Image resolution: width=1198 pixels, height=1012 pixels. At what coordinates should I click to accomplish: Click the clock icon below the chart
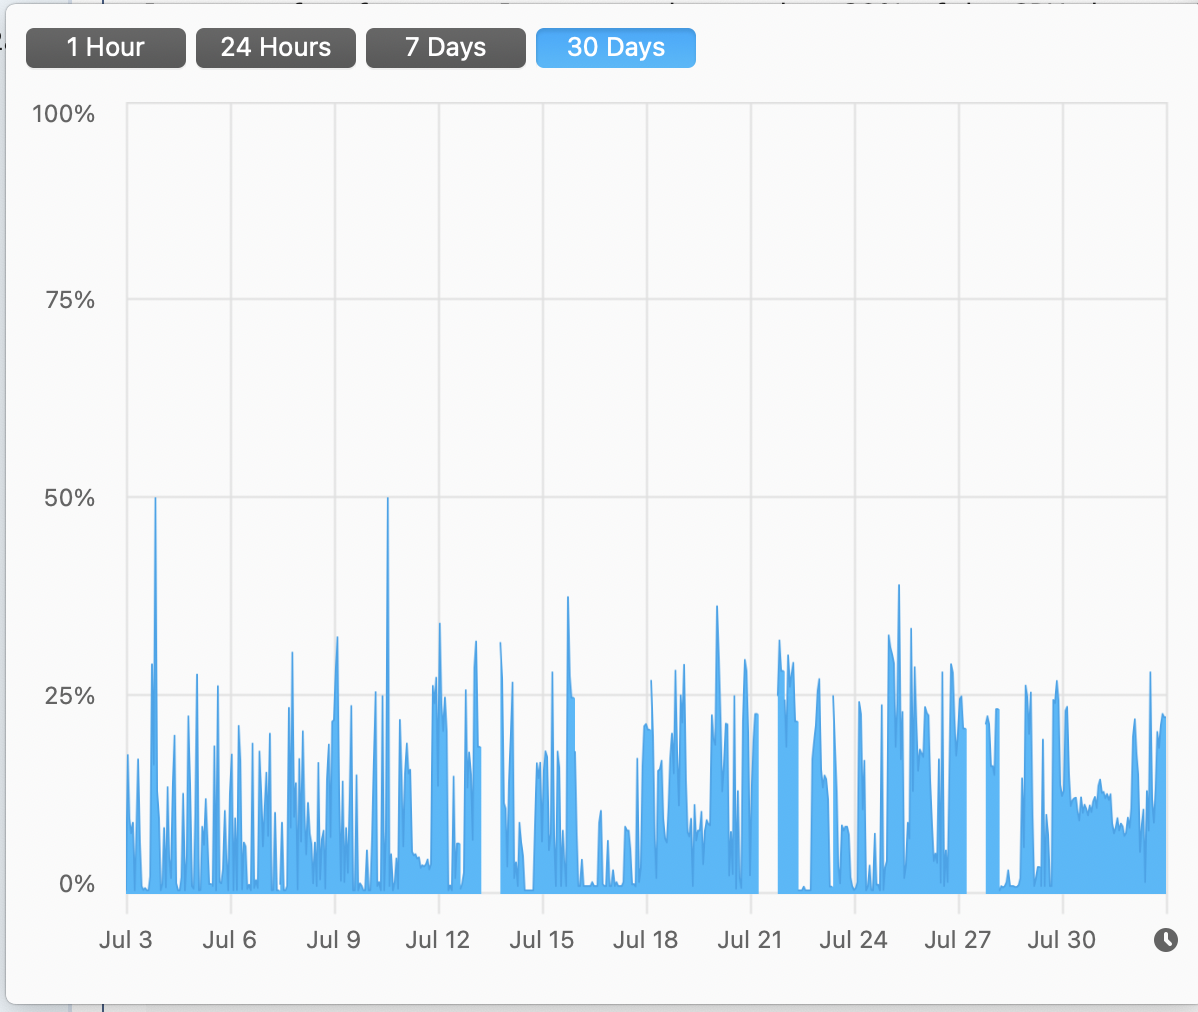(x=1165, y=939)
